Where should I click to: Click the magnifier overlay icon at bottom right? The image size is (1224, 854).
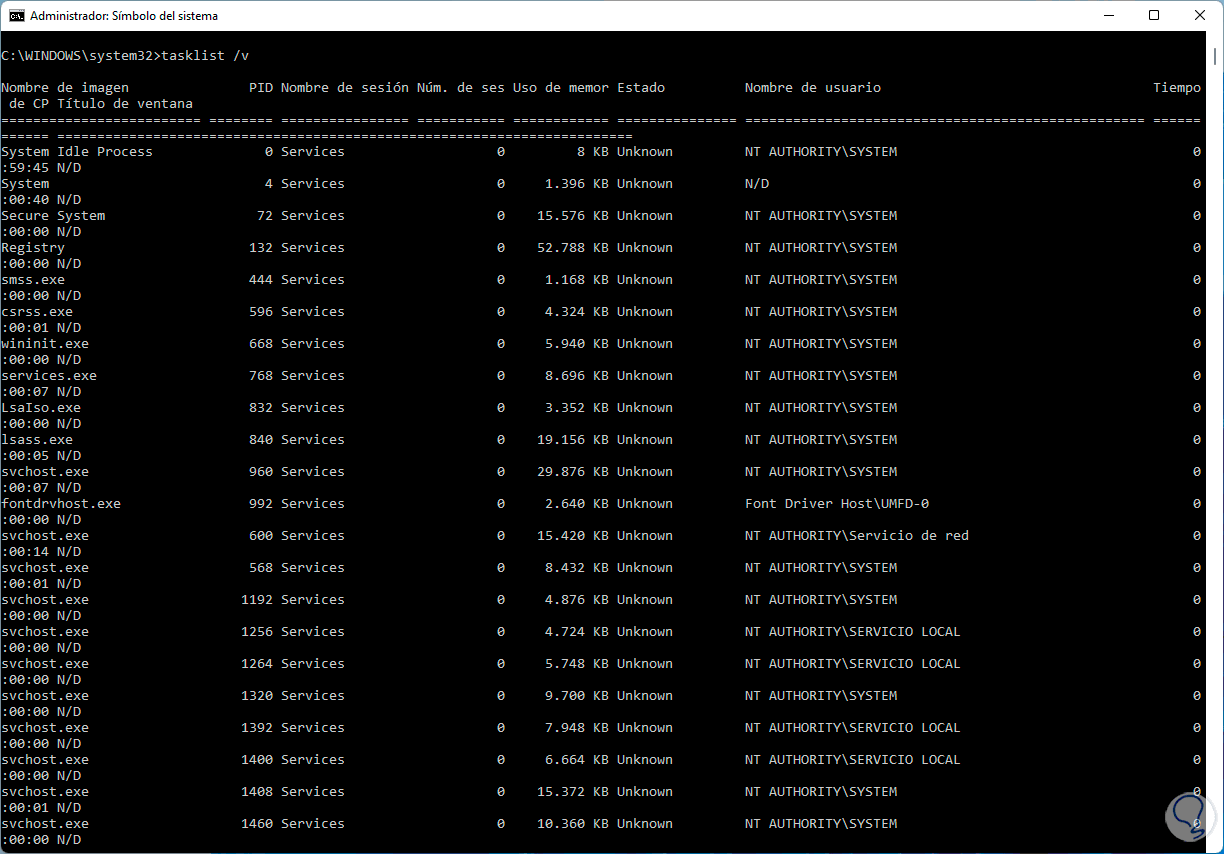pyautogui.click(x=1188, y=817)
